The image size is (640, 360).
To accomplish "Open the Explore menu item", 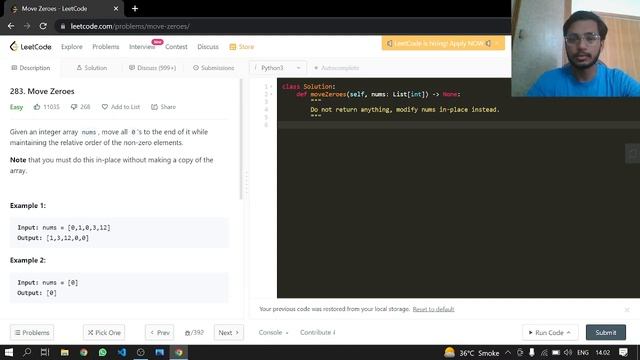I will click(72, 47).
